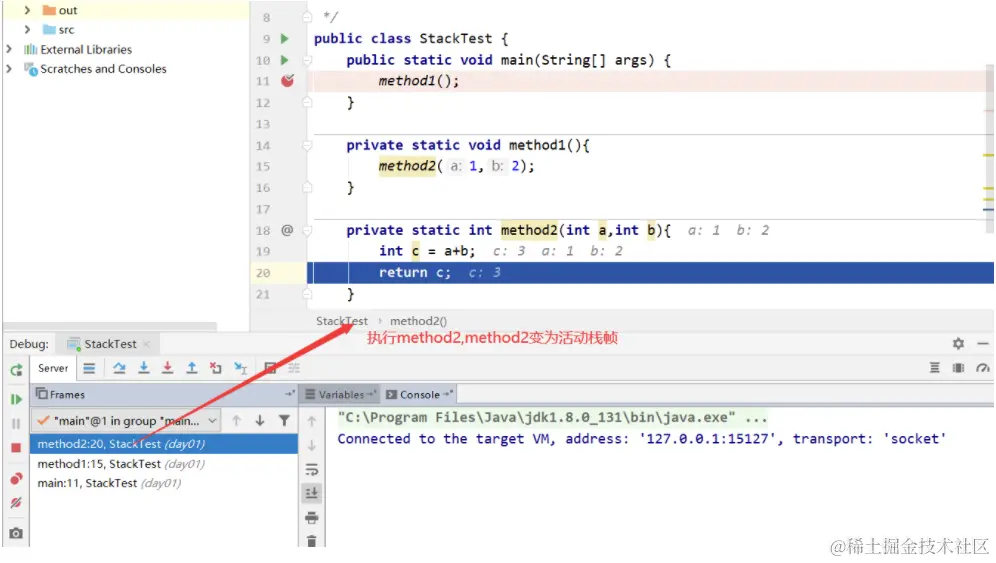This screenshot has height=563, width=996.
Task: Close the StackTest debug tab
Action: point(147,344)
